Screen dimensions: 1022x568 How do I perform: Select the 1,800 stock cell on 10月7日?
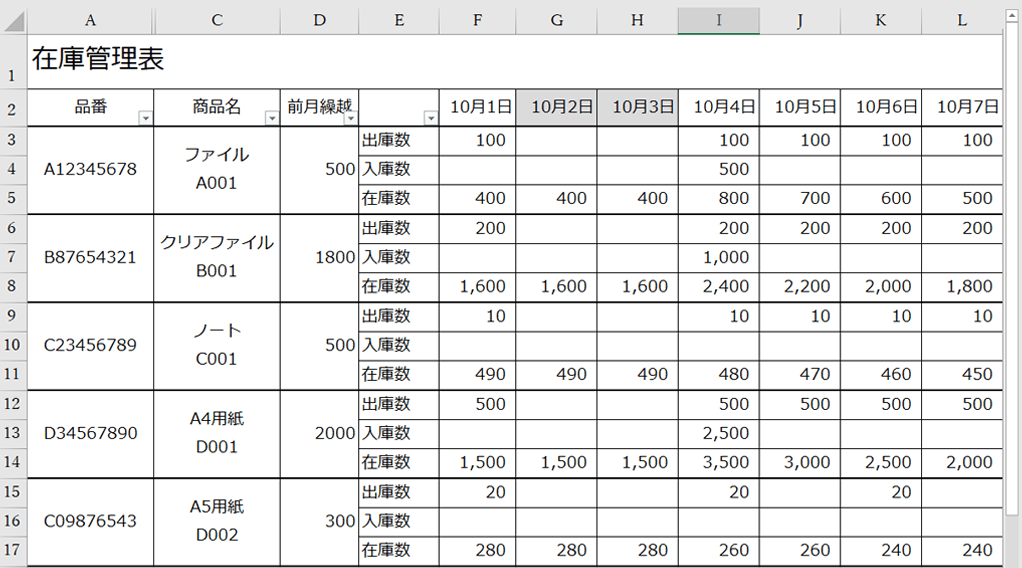962,287
